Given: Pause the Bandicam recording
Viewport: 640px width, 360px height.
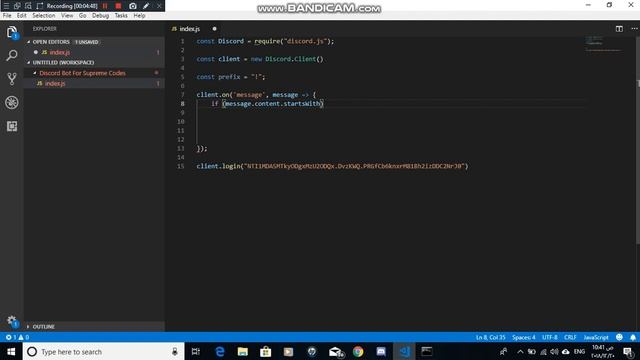Looking at the screenshot, I should pos(105,6).
